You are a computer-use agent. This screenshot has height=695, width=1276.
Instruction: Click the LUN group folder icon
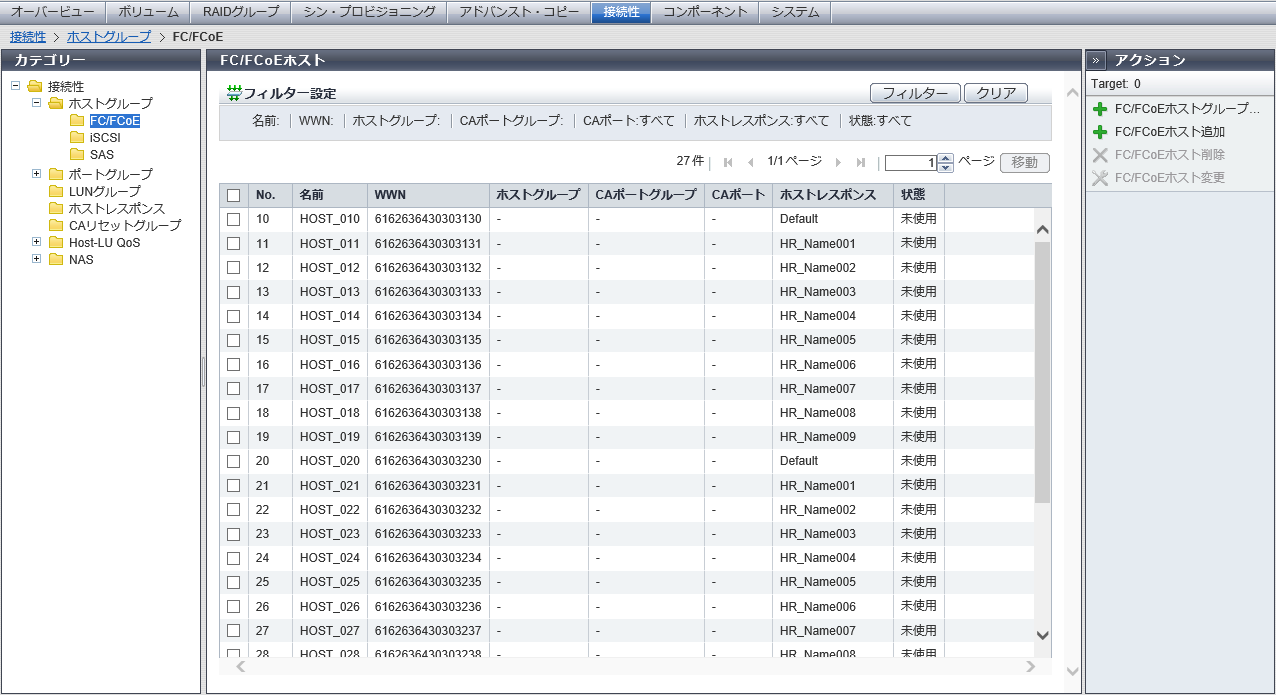coord(56,191)
